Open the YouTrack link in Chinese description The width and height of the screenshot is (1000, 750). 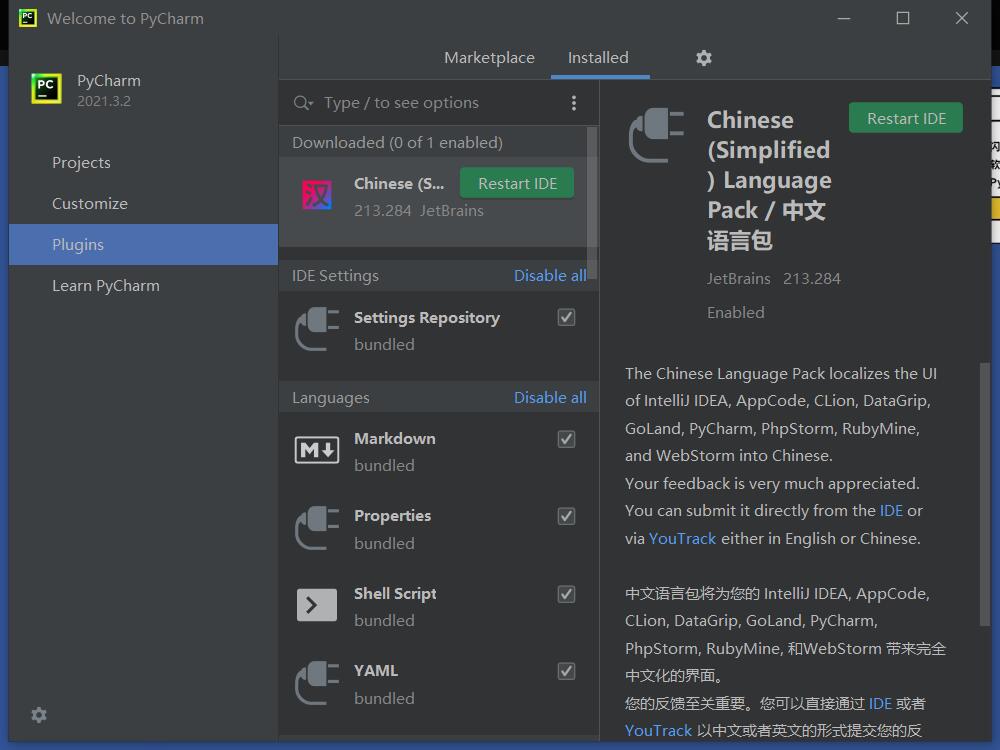[x=658, y=730]
